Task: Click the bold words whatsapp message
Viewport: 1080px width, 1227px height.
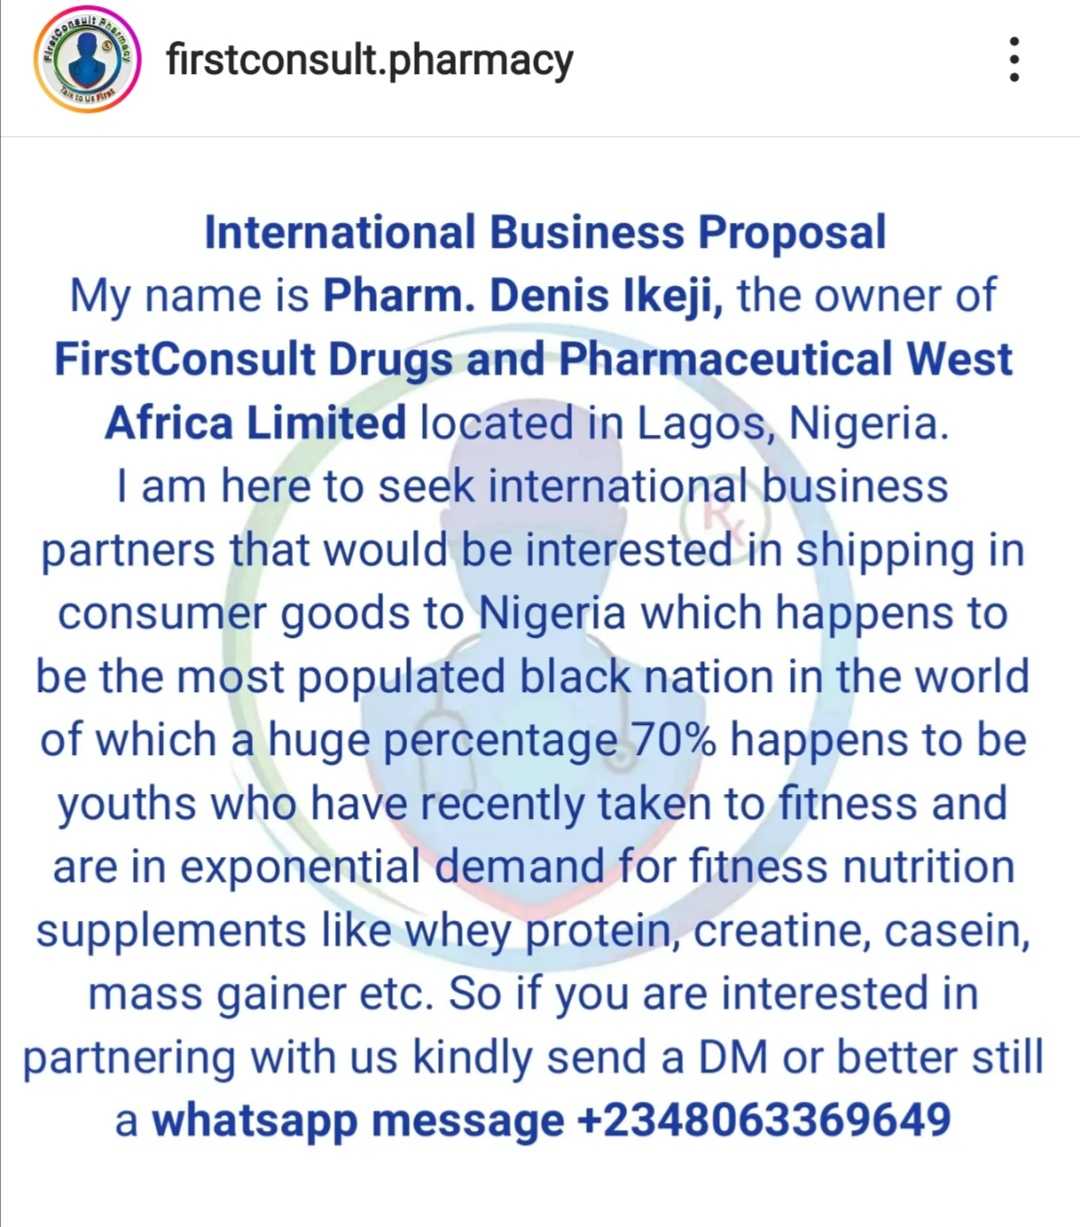Action: 357,1119
